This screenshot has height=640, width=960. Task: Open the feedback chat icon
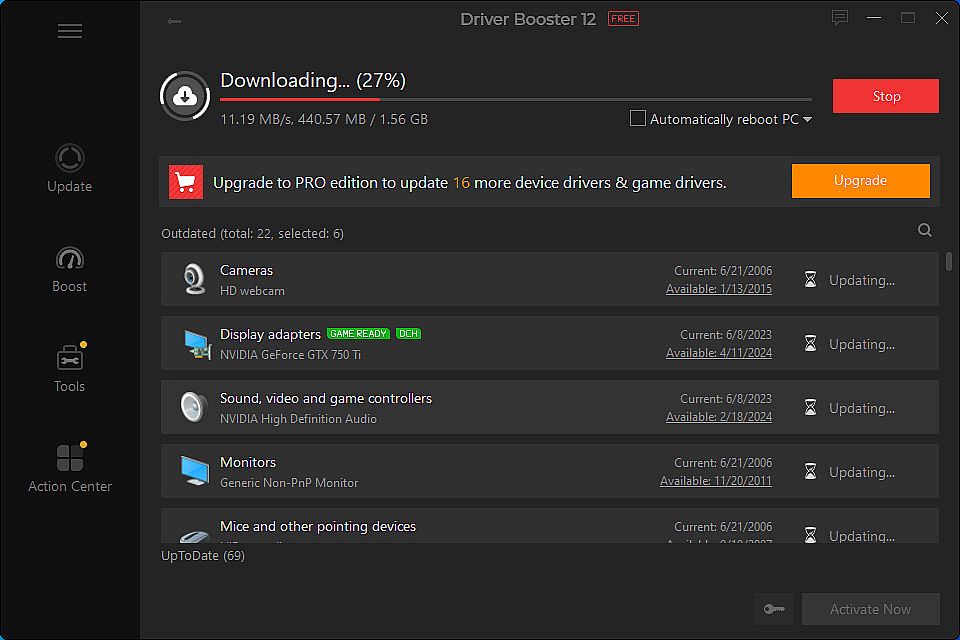pyautogui.click(x=839, y=18)
